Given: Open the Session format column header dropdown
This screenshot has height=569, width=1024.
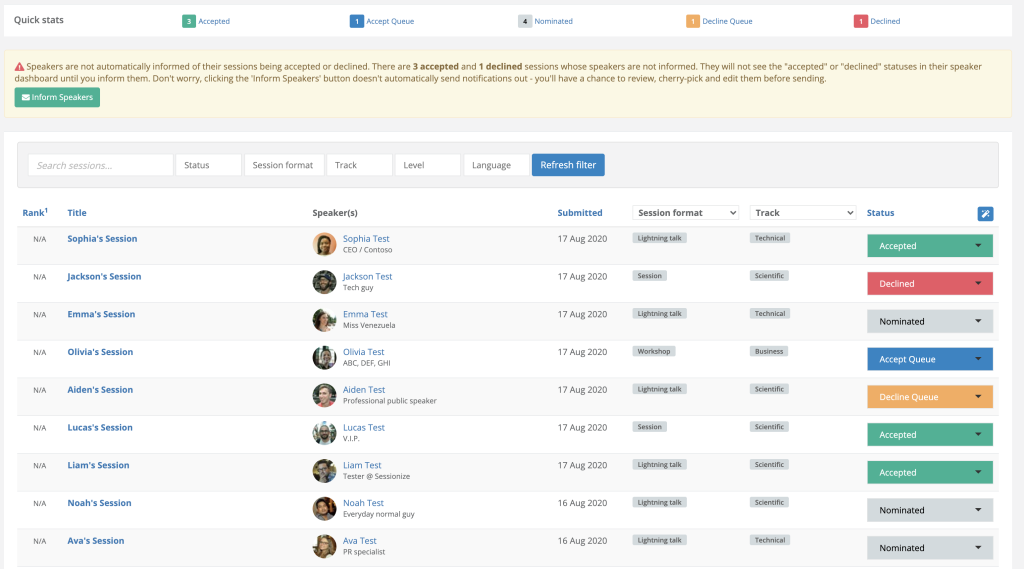Looking at the screenshot, I should (685, 213).
